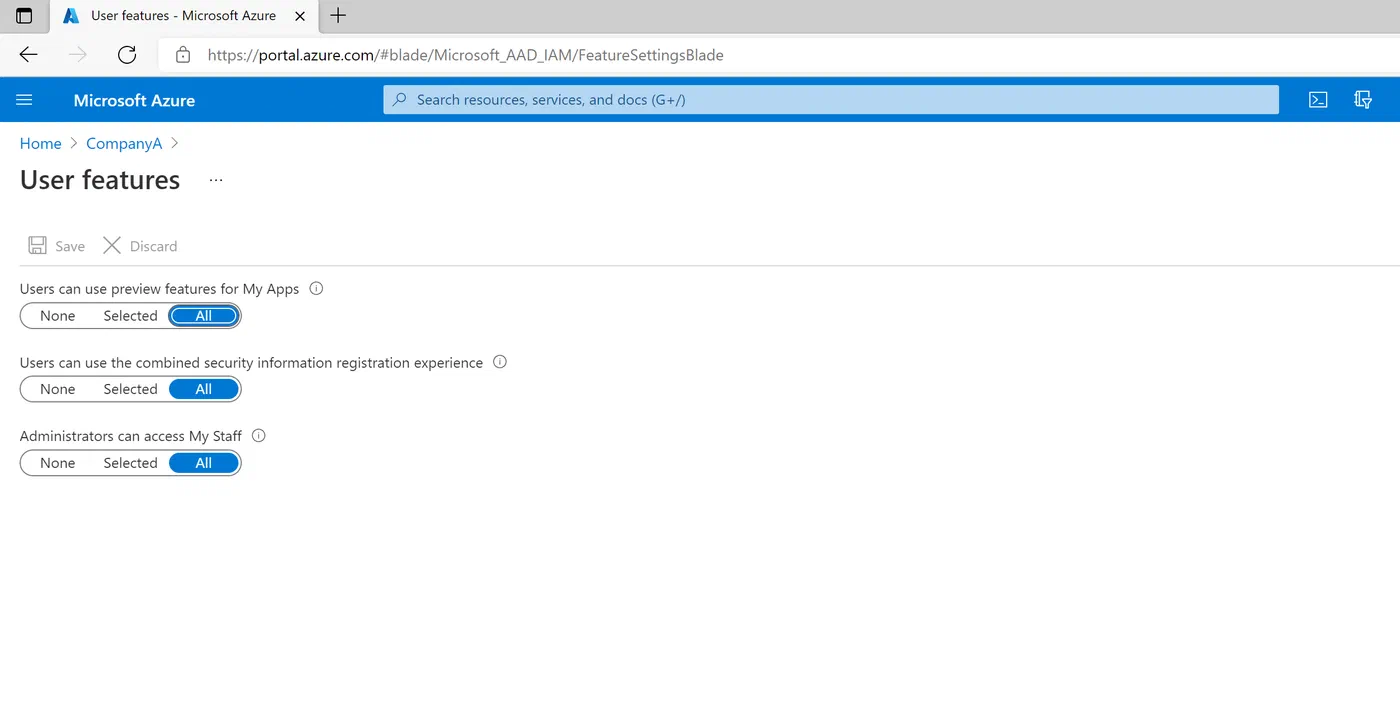
Task: Set My Staff access to Selected
Action: [x=131, y=463]
